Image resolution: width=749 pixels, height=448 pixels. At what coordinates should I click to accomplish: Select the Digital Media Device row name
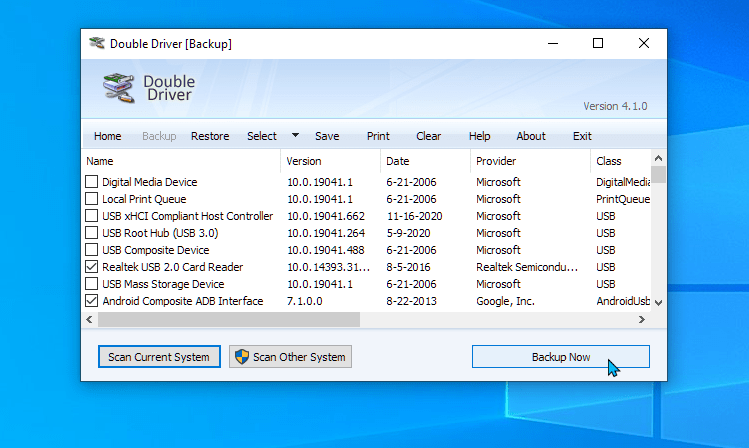pyautogui.click(x=150, y=182)
